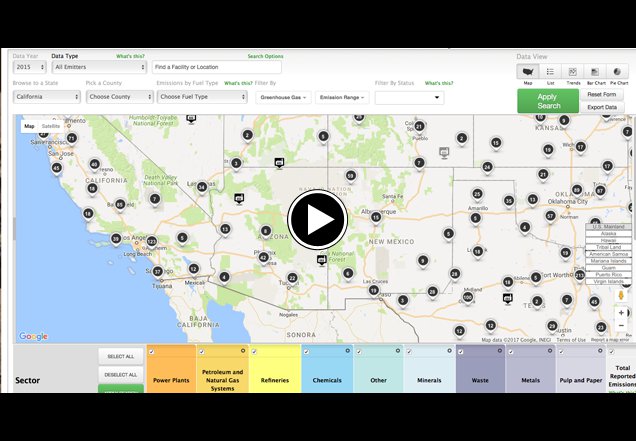
Task: Select the facility icon near Gila National Forest
Action: tap(322, 260)
